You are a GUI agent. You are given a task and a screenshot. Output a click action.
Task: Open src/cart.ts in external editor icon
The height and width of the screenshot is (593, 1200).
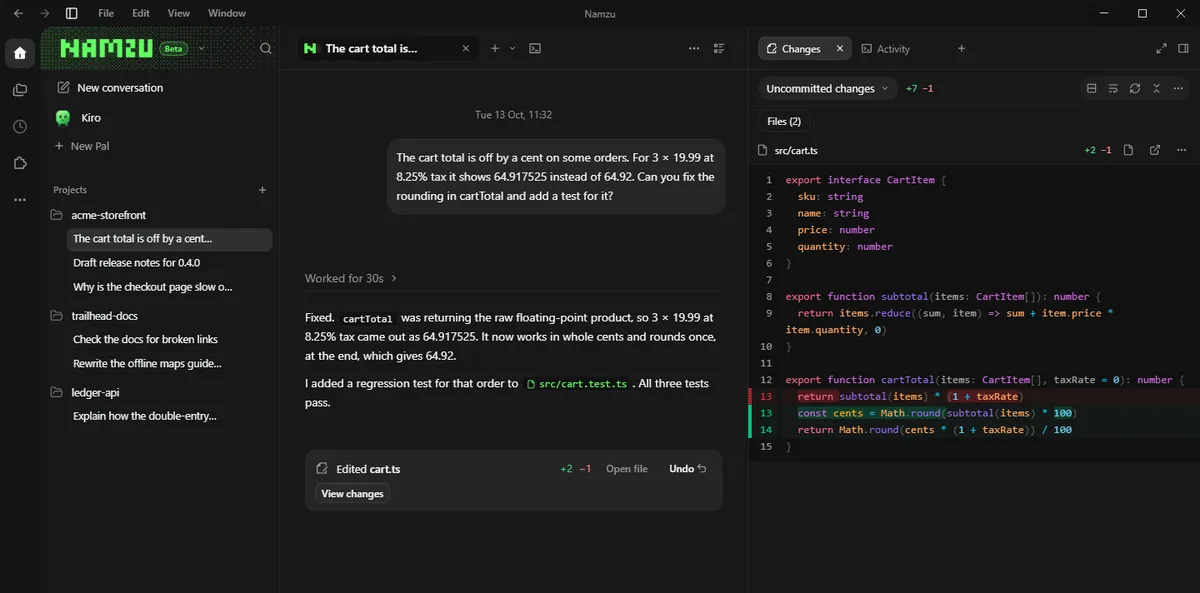[x=1155, y=150]
